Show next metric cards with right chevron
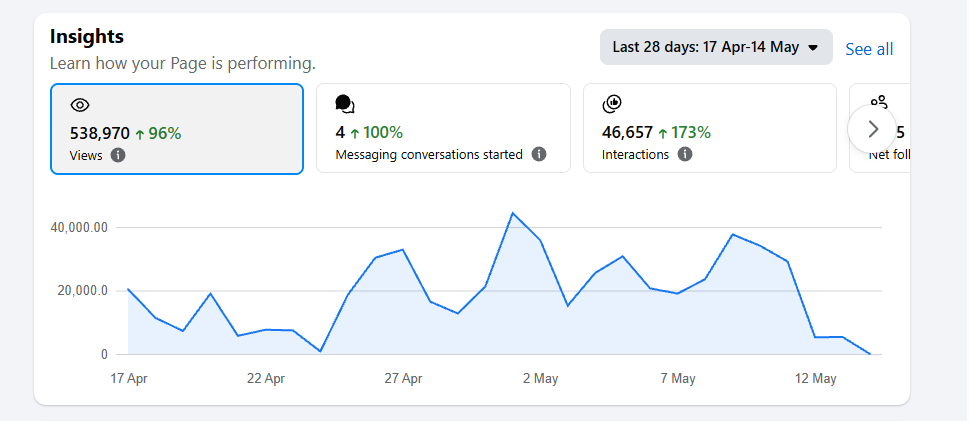Screen dimensions: 969x421 coord(873,129)
